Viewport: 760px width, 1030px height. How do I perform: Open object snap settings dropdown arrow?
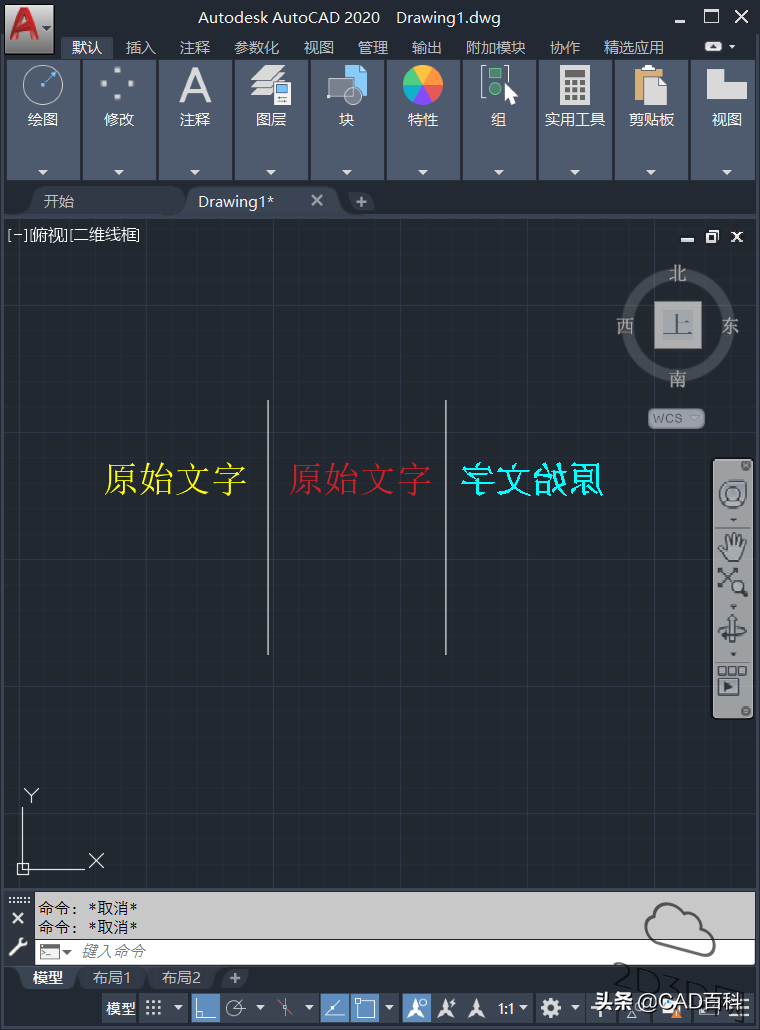coord(390,1007)
